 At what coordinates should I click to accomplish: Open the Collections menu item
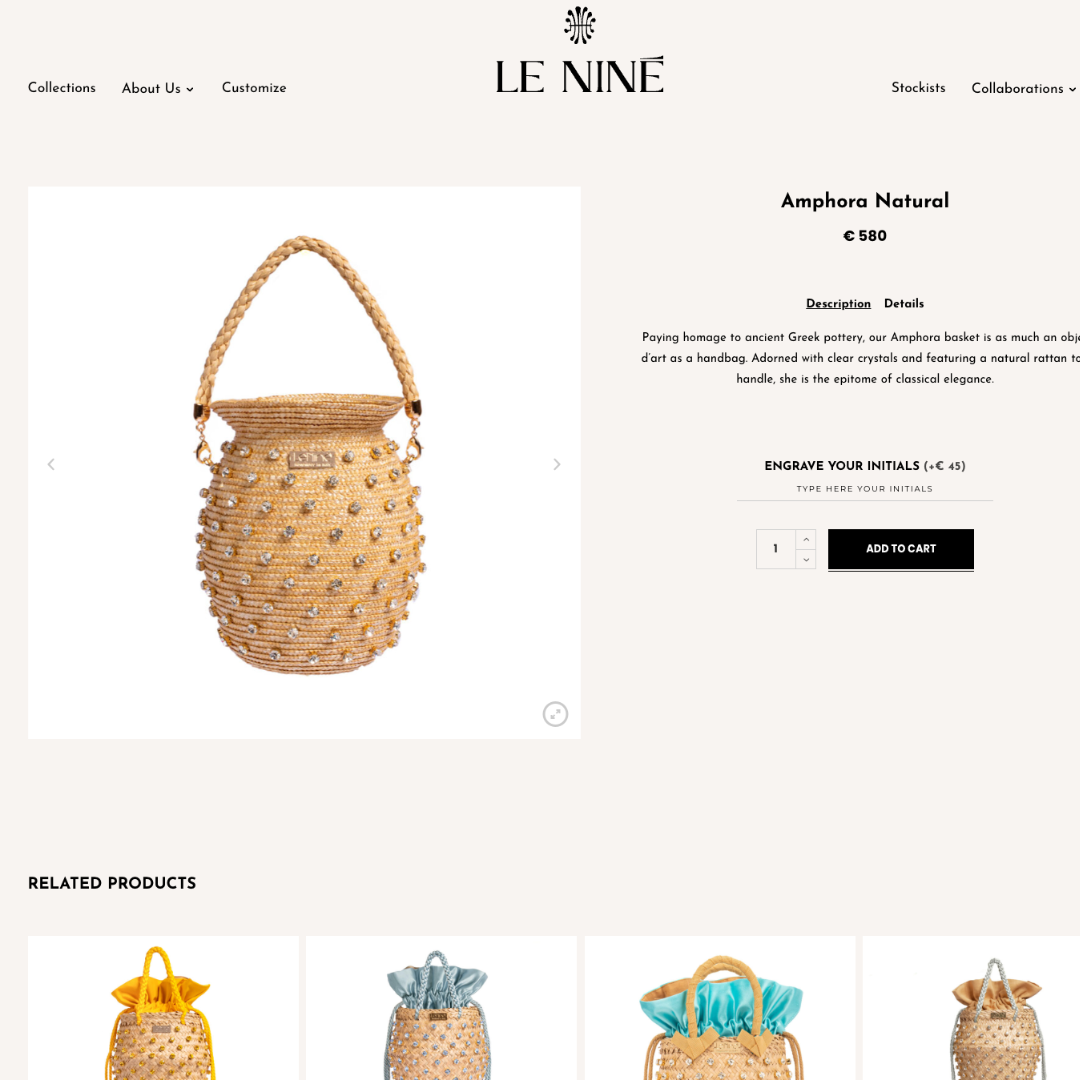click(x=62, y=87)
